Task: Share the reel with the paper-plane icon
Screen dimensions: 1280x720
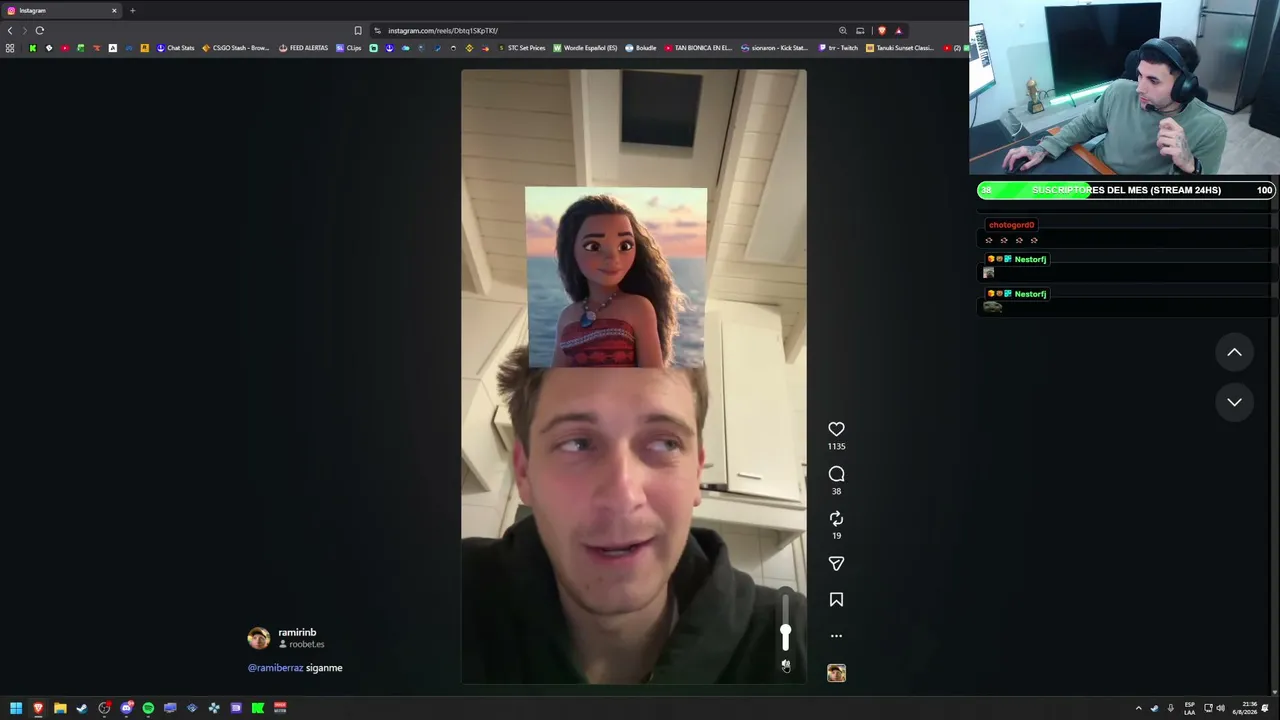Action: click(x=836, y=564)
